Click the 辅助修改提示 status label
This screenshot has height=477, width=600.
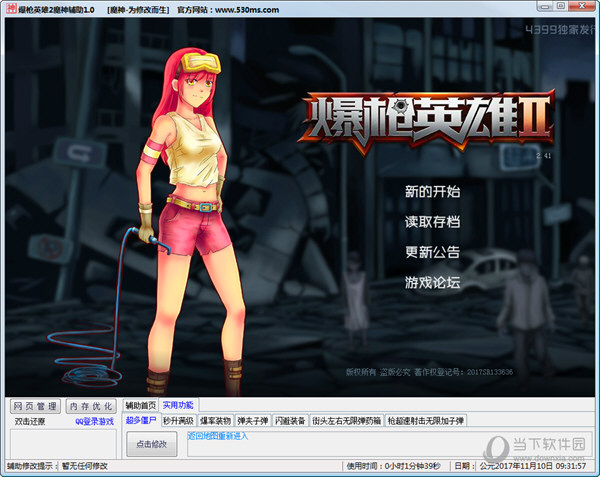pos(30,466)
